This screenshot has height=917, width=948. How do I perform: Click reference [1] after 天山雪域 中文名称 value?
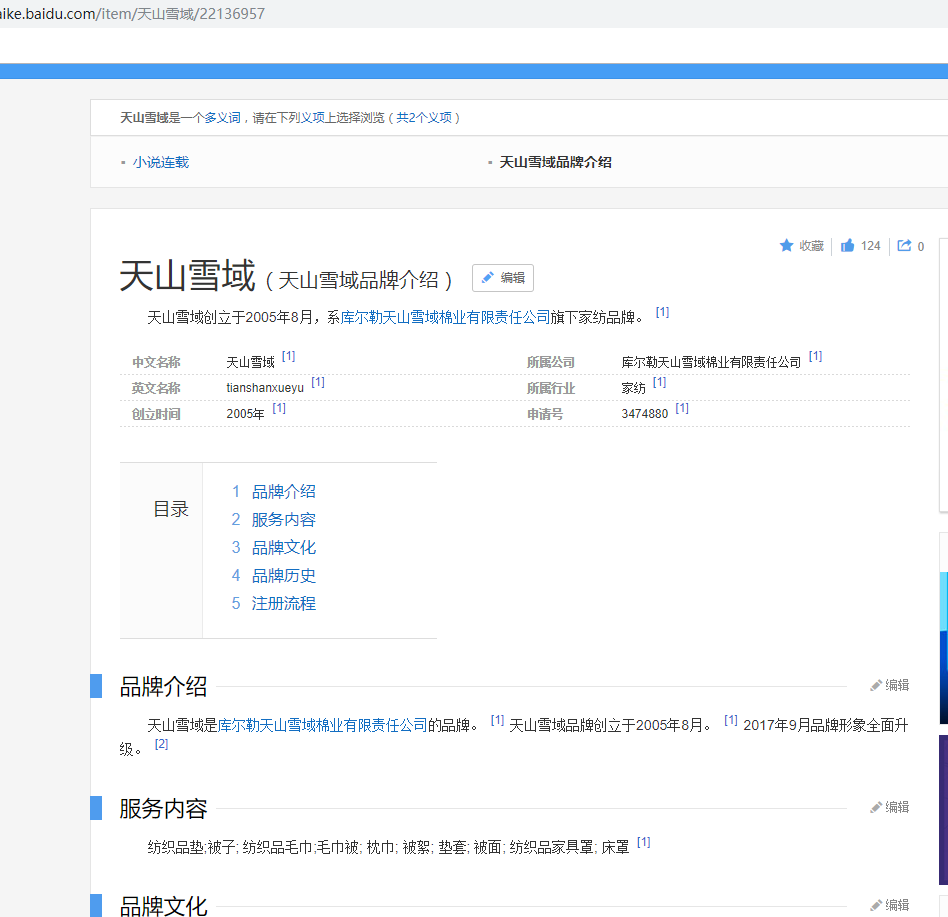pyautogui.click(x=288, y=356)
